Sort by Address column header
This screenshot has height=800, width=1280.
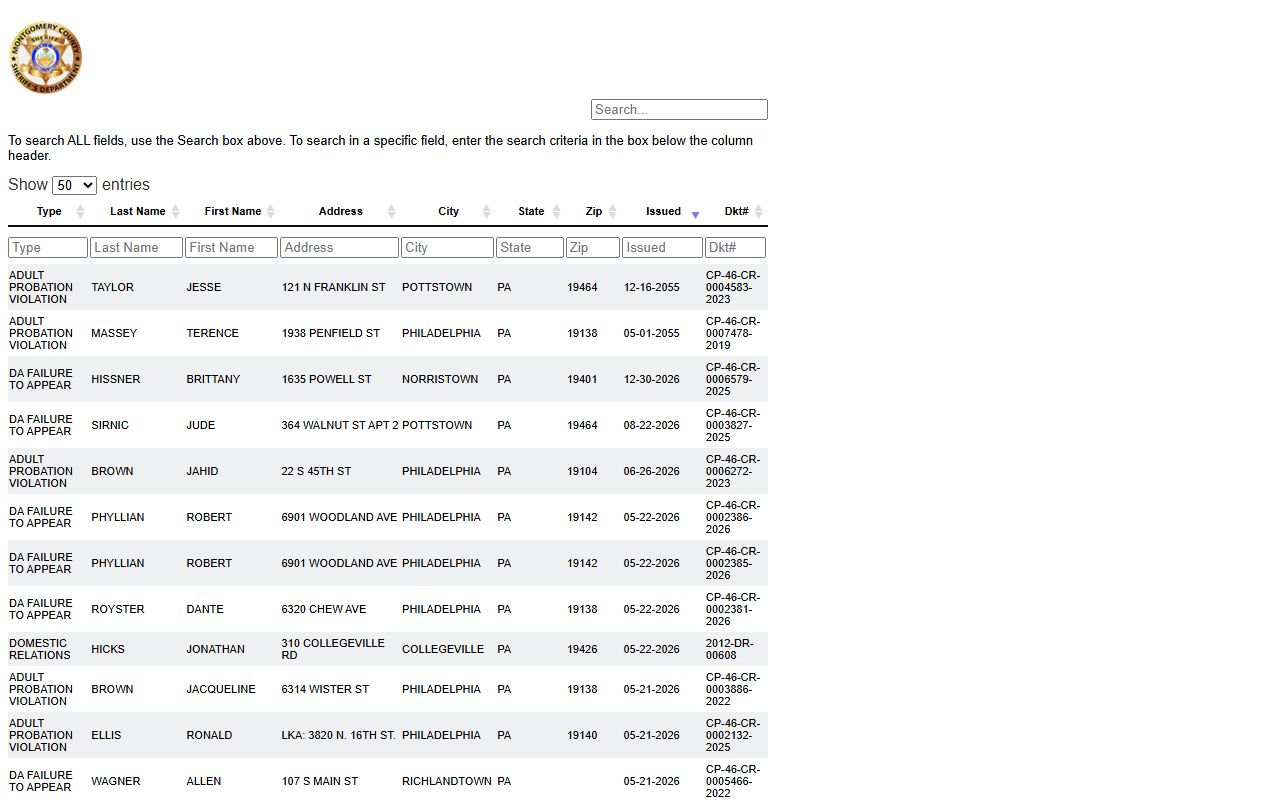(340, 211)
